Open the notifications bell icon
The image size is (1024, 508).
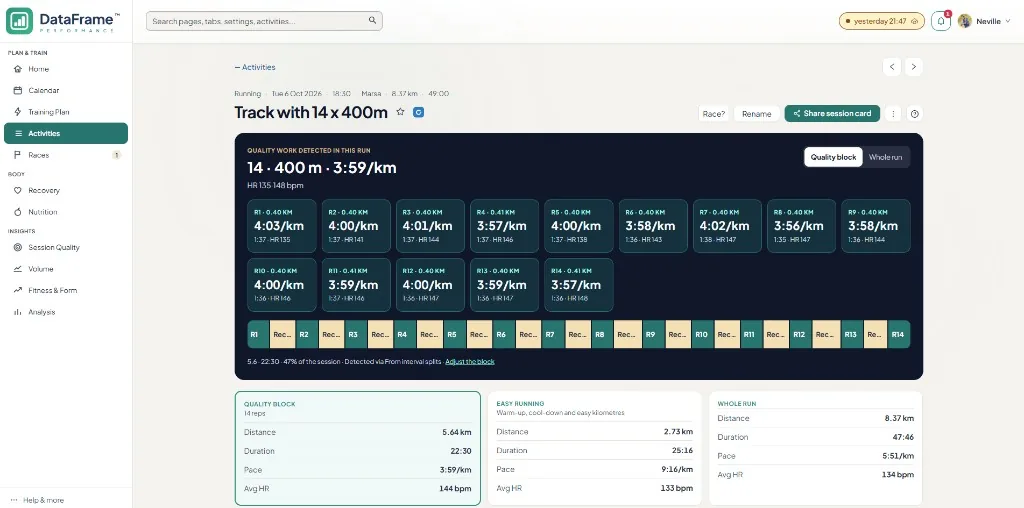pyautogui.click(x=940, y=21)
